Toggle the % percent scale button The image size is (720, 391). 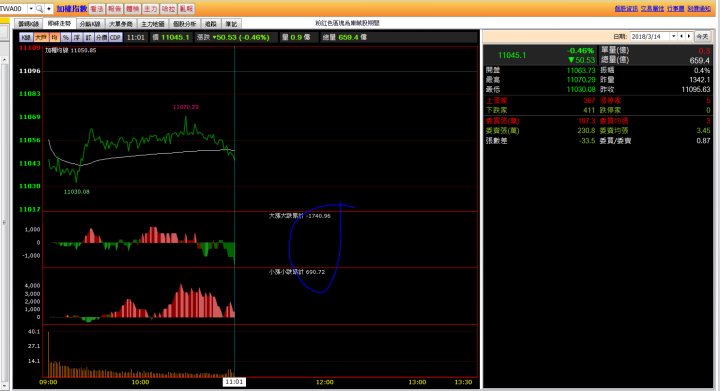66,38
